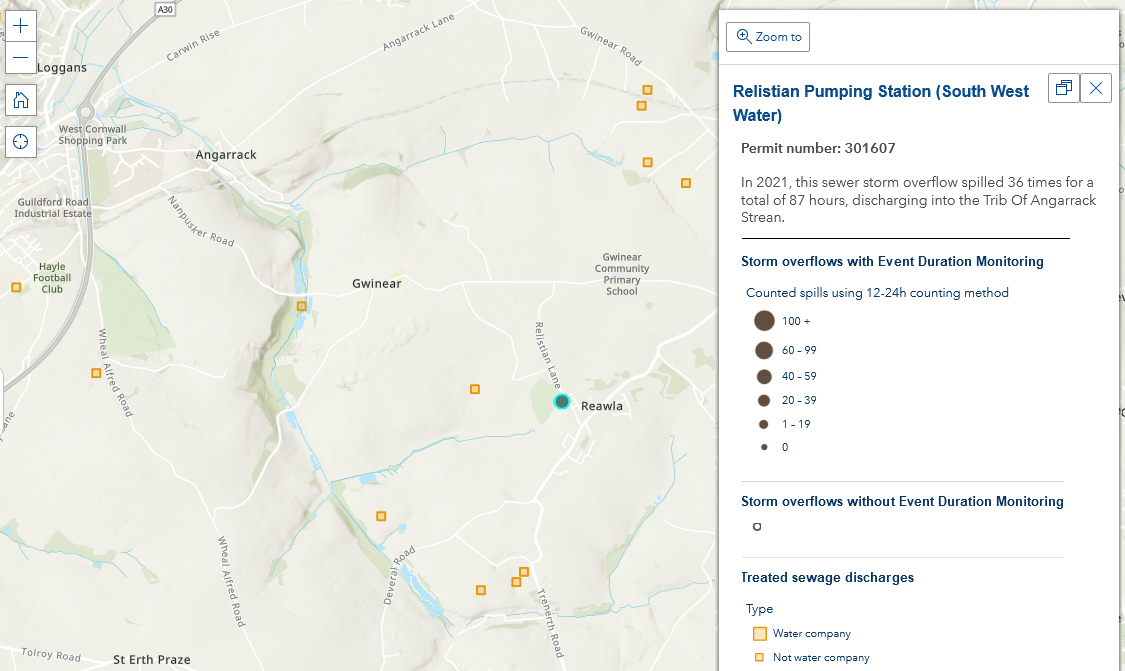Image resolution: width=1125 pixels, height=671 pixels.
Task: Zoom in on the map
Action: pyautogui.click(x=20, y=26)
